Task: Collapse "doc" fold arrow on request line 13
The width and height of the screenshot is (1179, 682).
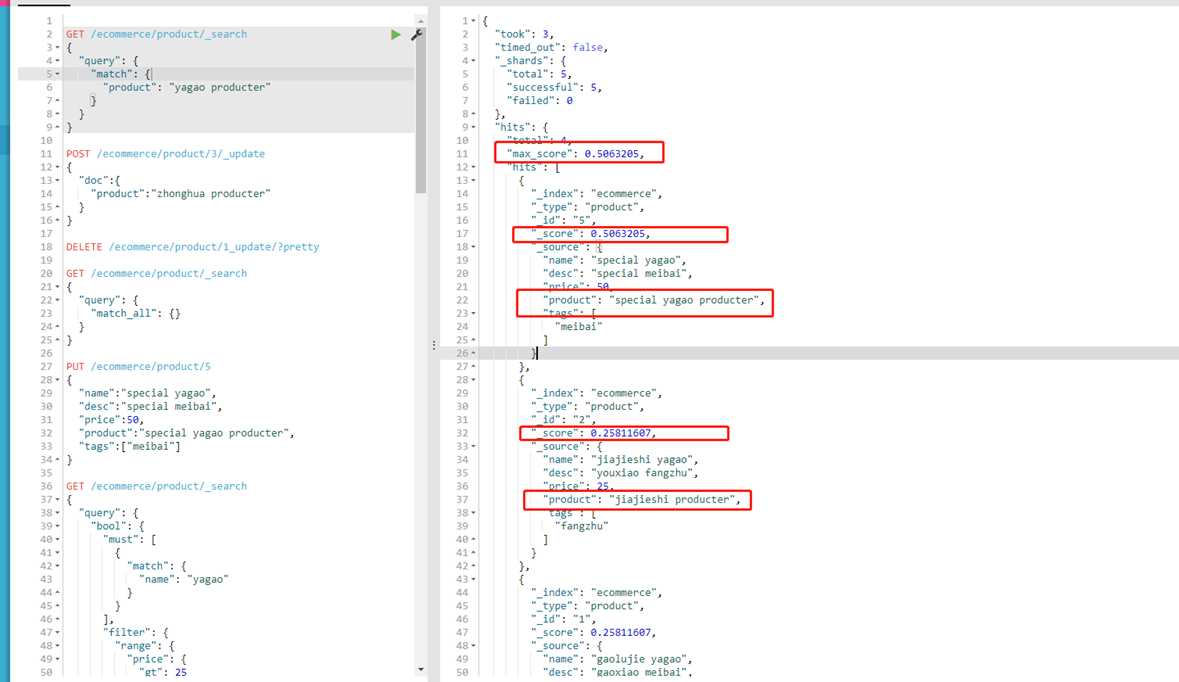Action: 58,180
